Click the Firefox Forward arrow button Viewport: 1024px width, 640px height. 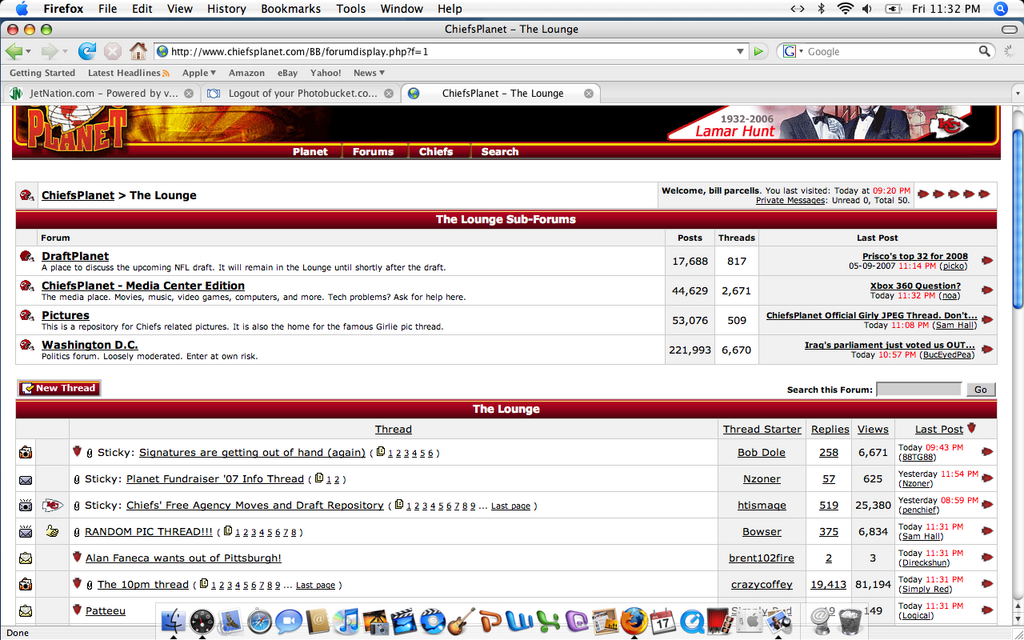click(49, 51)
